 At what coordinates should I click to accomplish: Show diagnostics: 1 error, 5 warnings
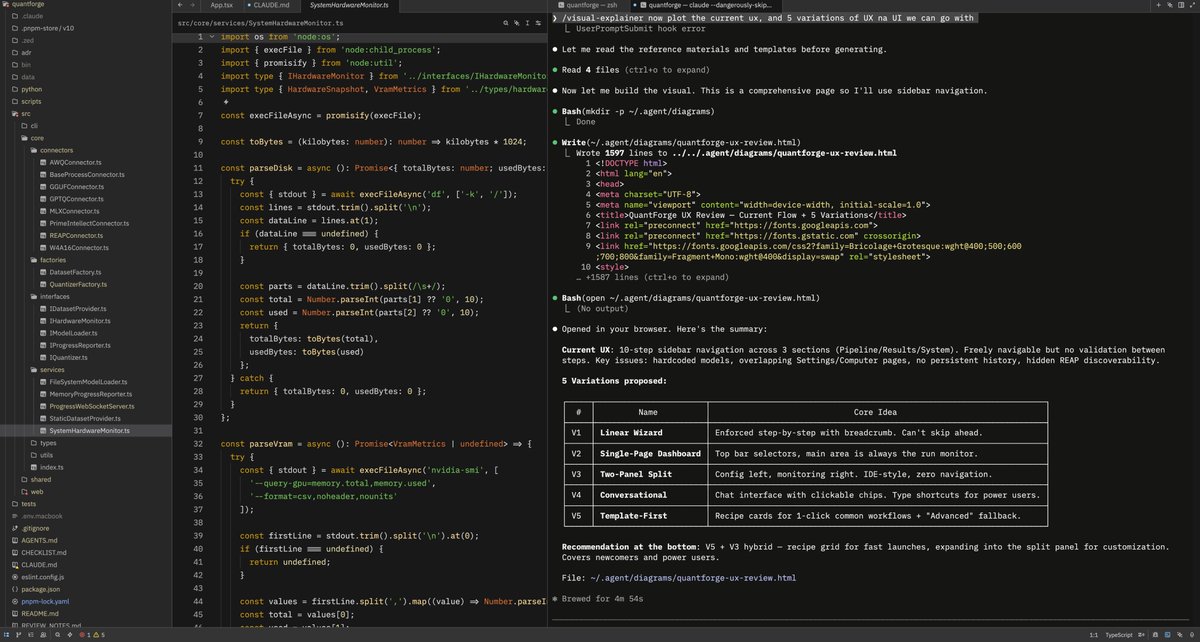[92, 634]
